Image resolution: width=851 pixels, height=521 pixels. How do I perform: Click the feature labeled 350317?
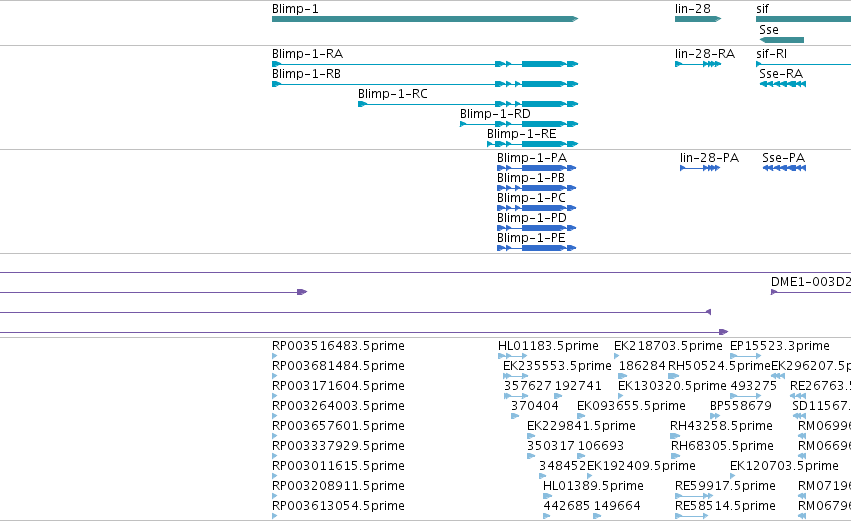(x=551, y=446)
